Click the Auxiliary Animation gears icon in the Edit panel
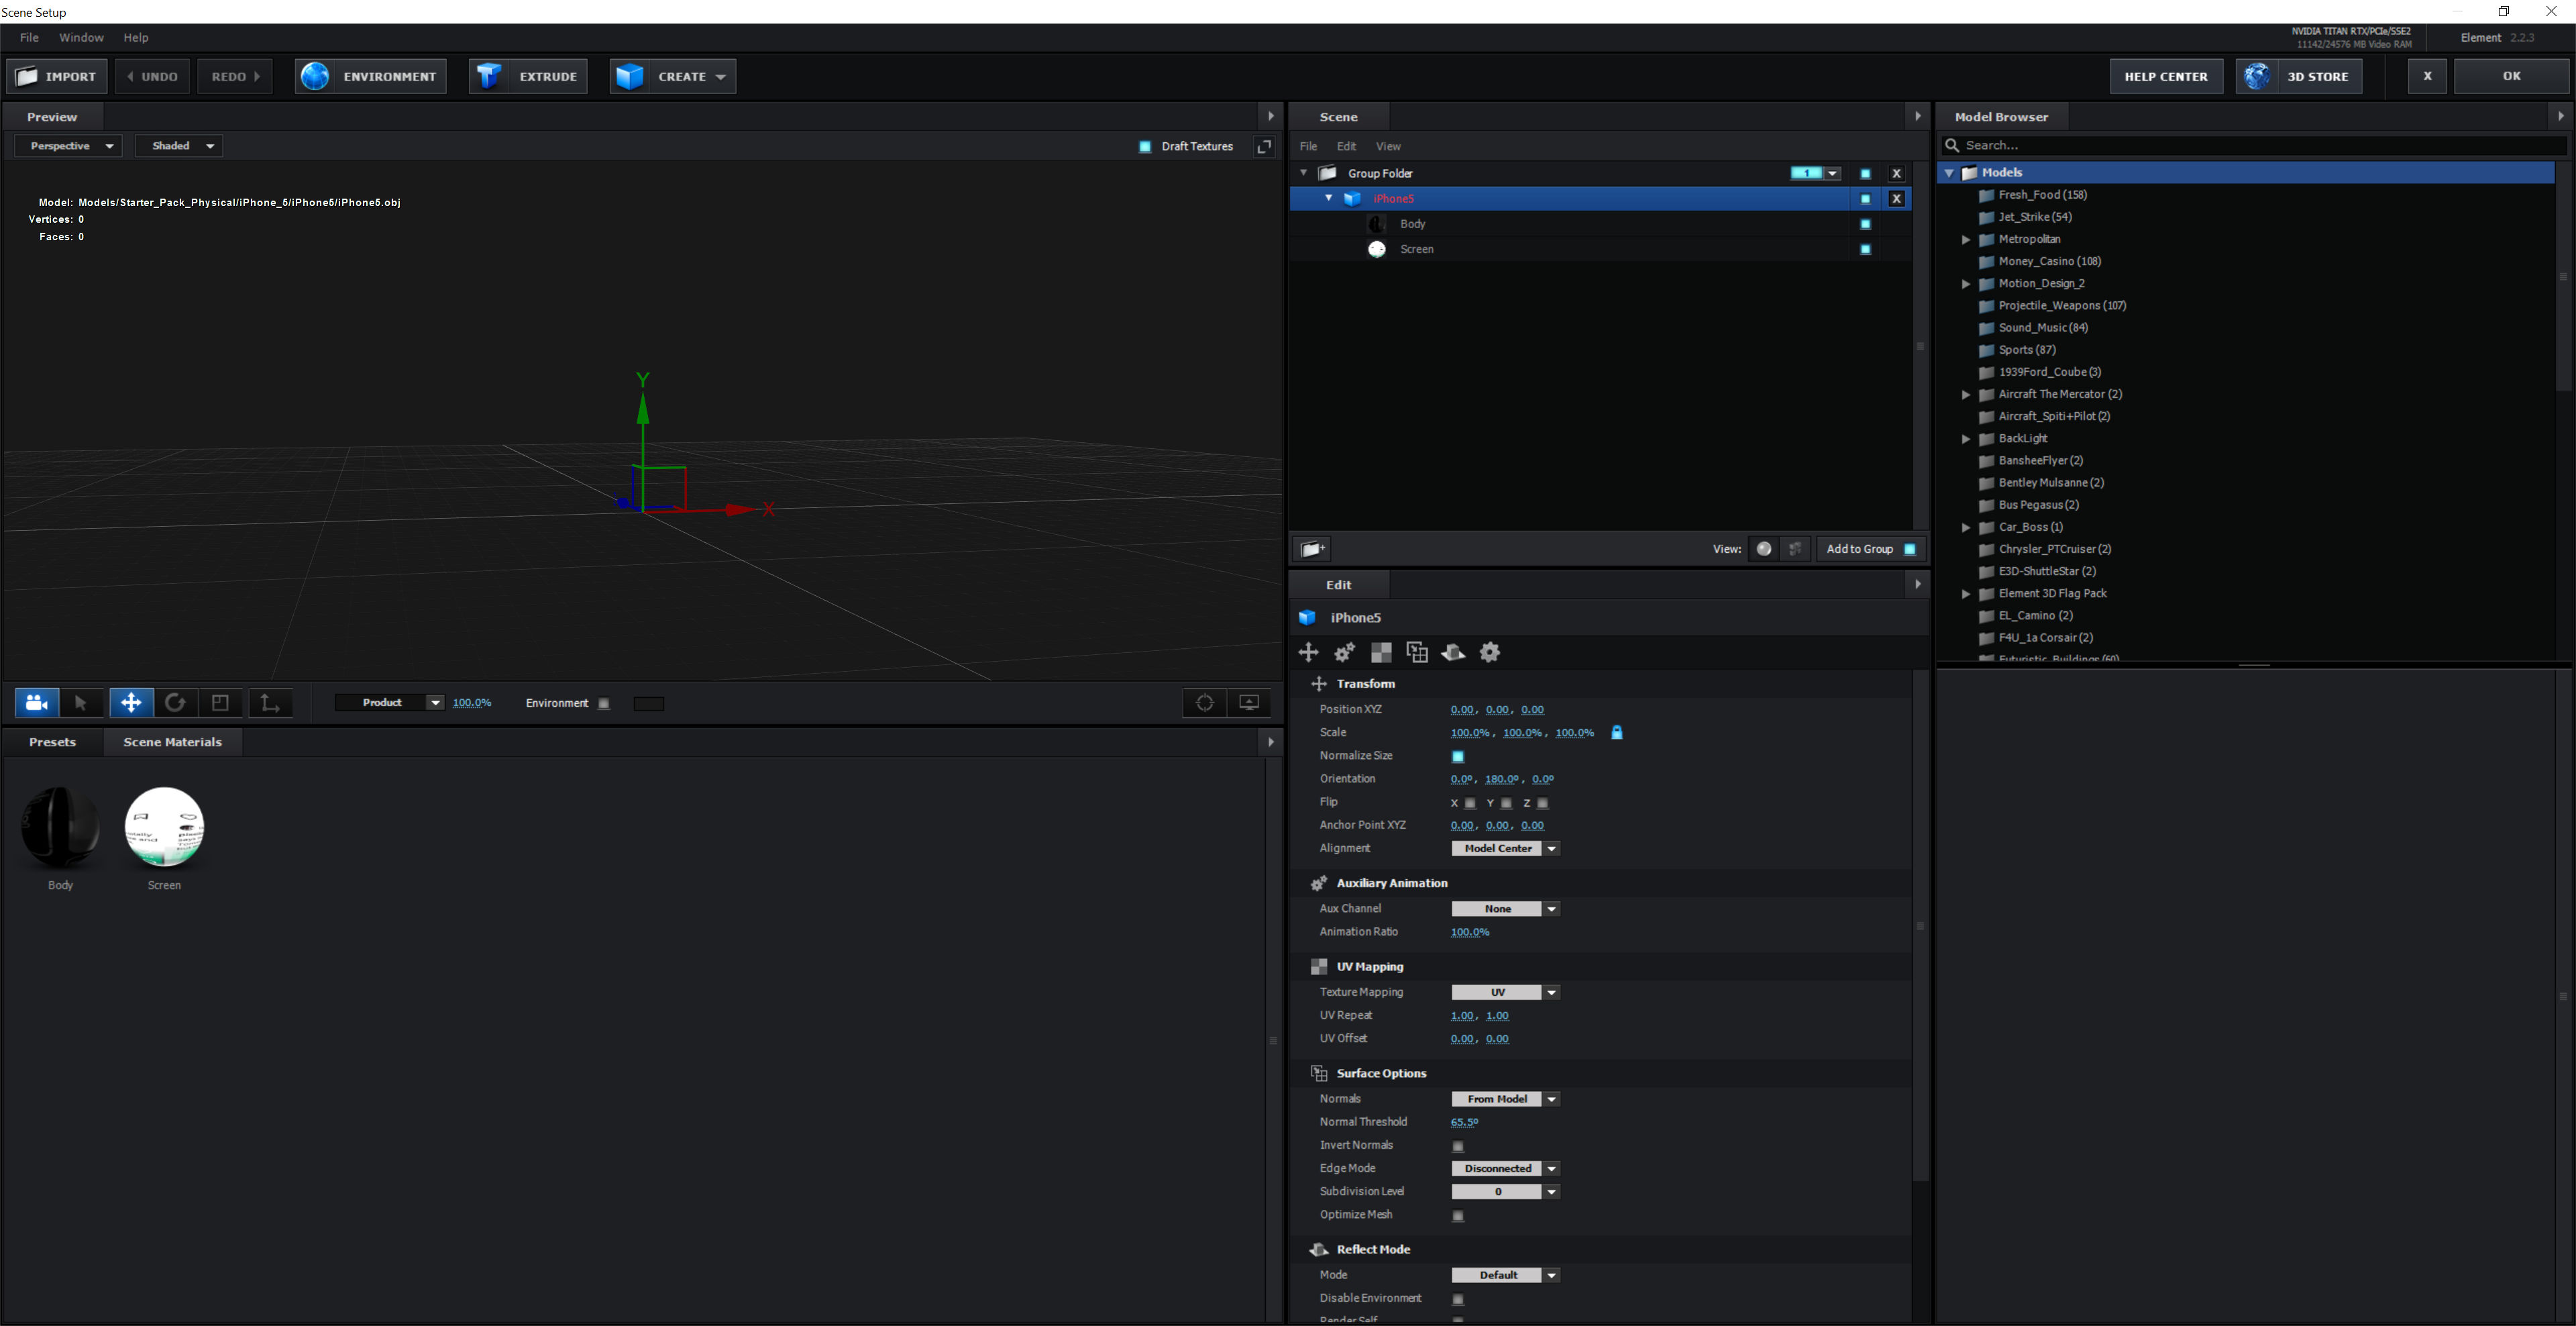 coord(1344,653)
